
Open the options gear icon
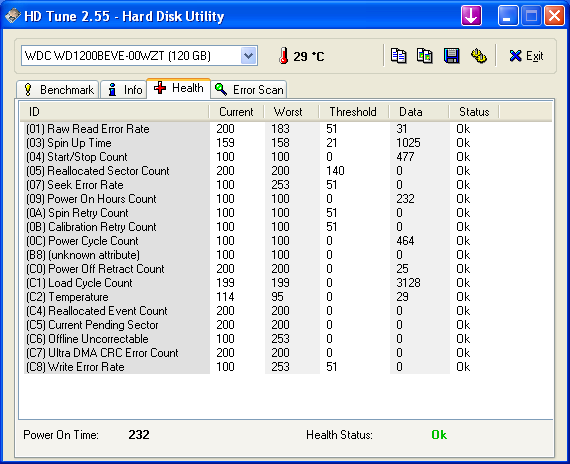[x=478, y=56]
